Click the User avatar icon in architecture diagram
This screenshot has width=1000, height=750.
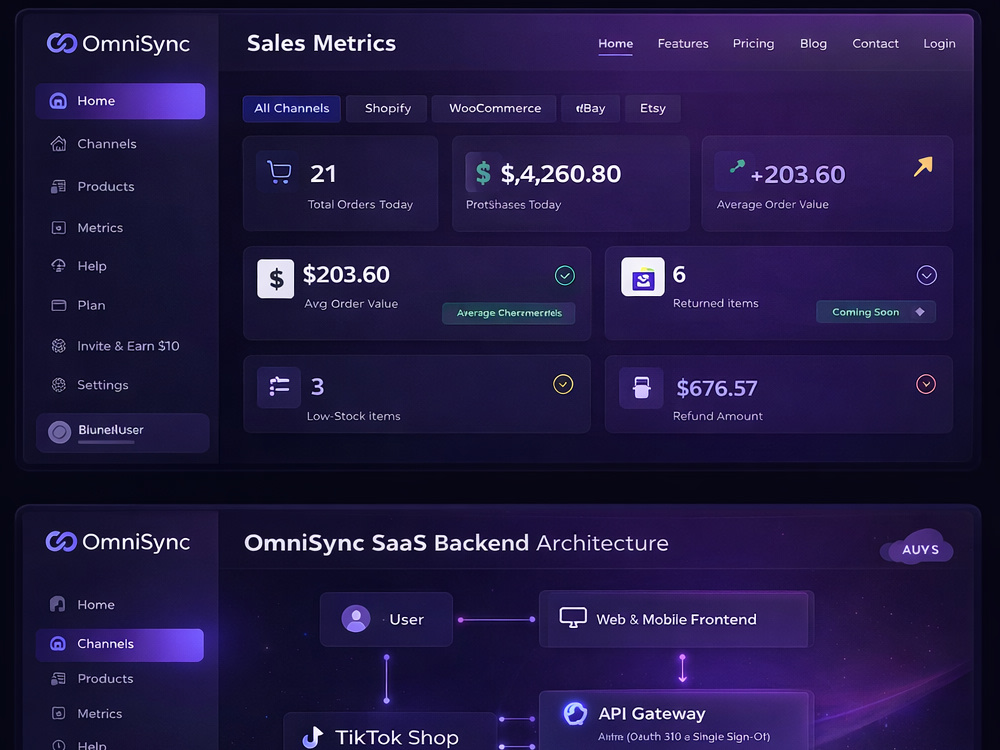click(x=356, y=619)
